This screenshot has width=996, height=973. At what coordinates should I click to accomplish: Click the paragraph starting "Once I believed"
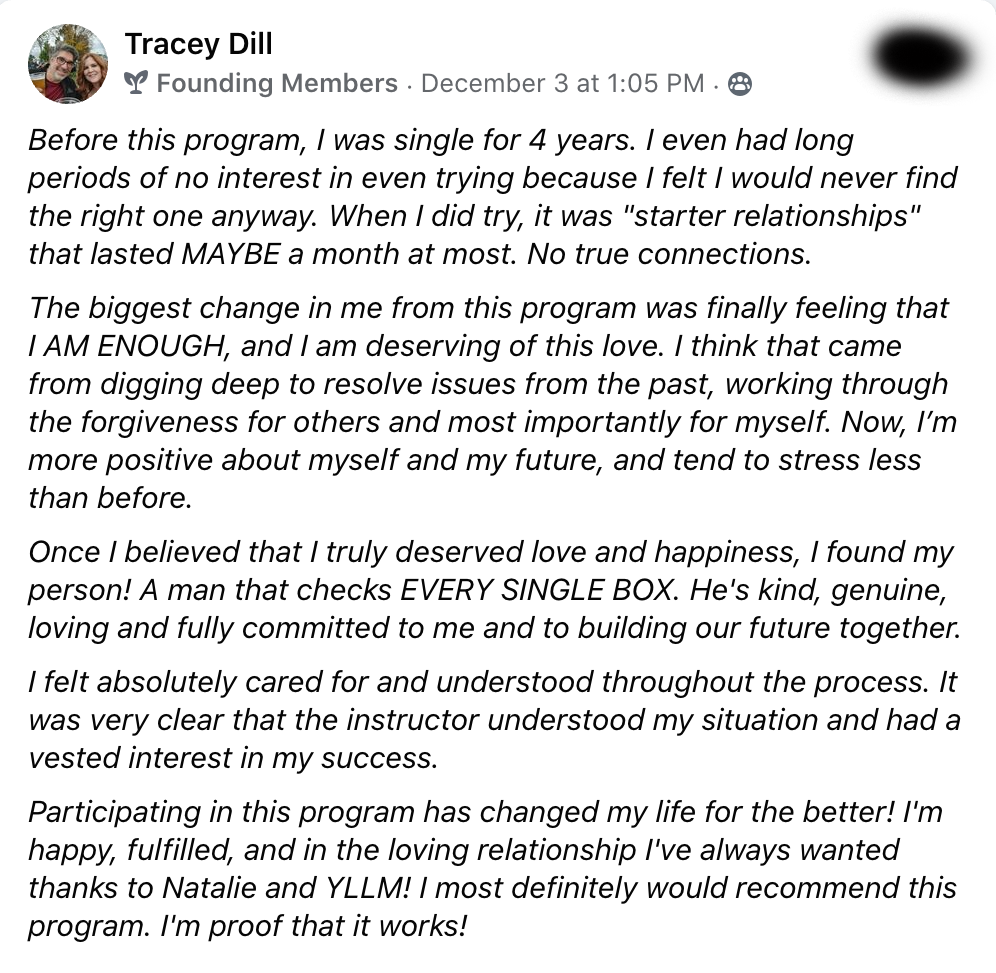coord(490,590)
